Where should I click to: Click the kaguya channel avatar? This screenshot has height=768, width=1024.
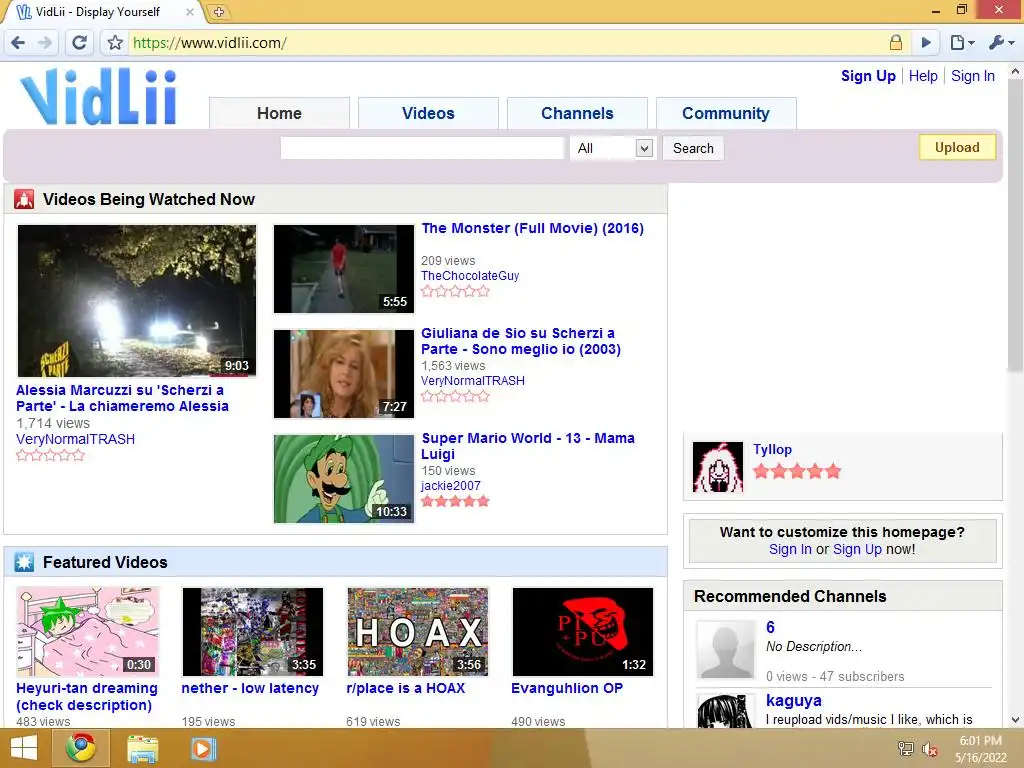[725, 712]
